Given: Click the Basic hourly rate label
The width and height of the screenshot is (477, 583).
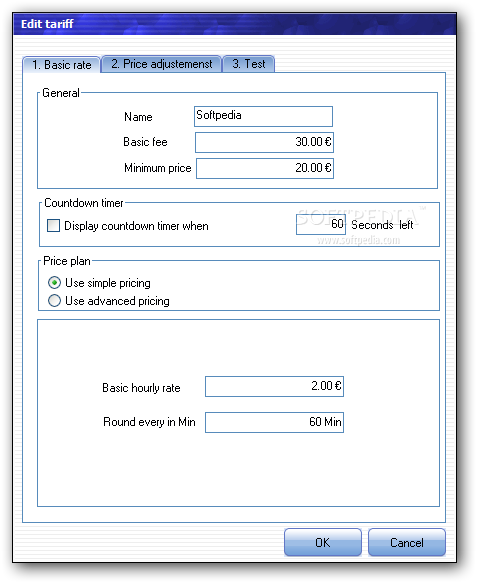Looking at the screenshot, I should (141, 388).
